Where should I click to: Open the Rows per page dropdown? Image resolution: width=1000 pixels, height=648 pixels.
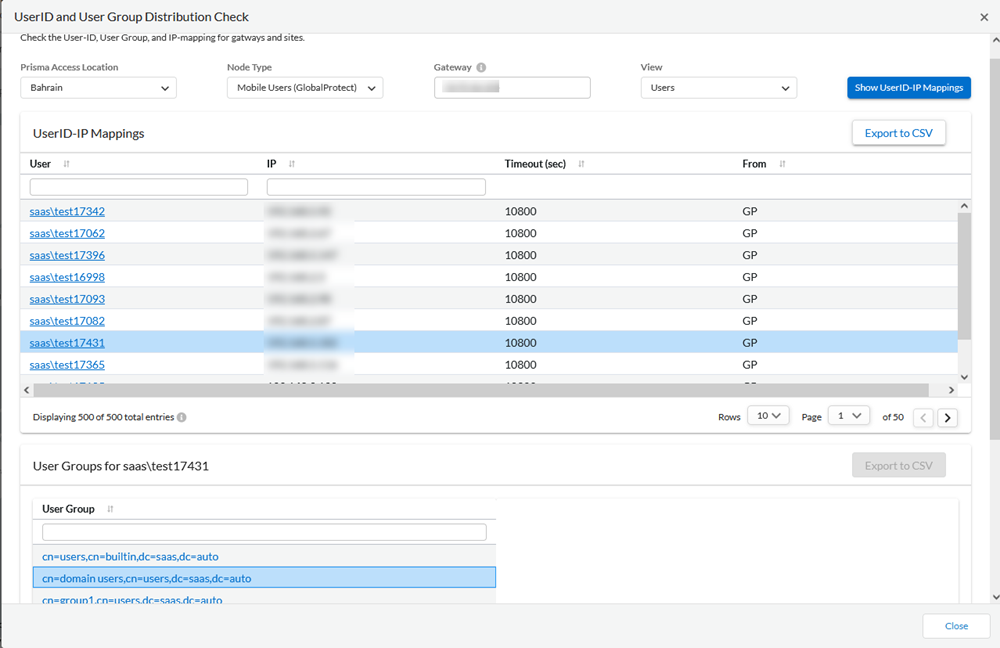click(768, 415)
